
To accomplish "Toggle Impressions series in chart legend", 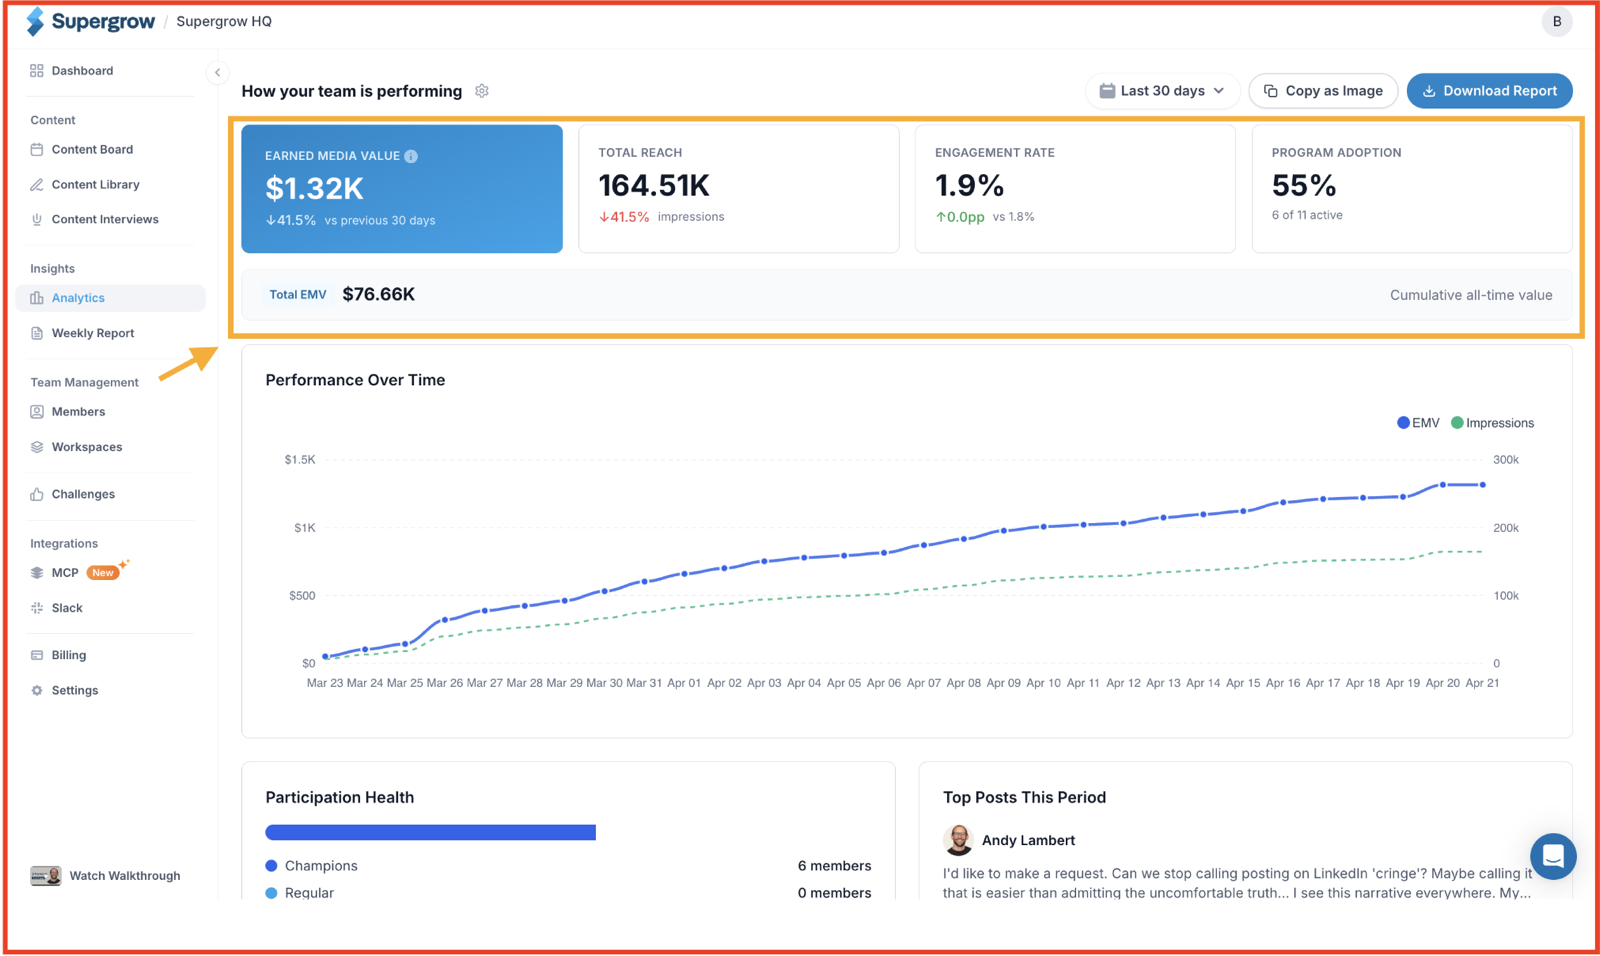I will coord(1492,423).
